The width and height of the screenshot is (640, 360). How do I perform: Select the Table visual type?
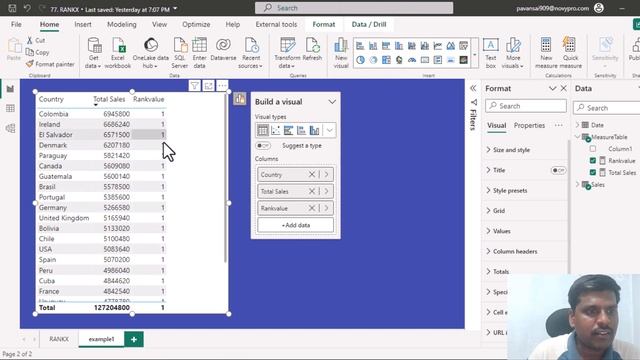point(262,131)
